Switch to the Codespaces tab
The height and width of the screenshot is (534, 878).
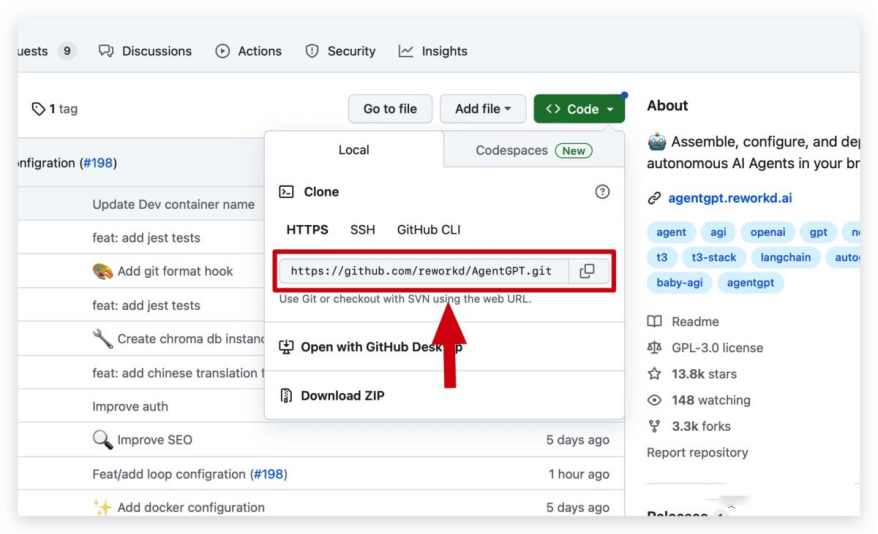pos(534,151)
